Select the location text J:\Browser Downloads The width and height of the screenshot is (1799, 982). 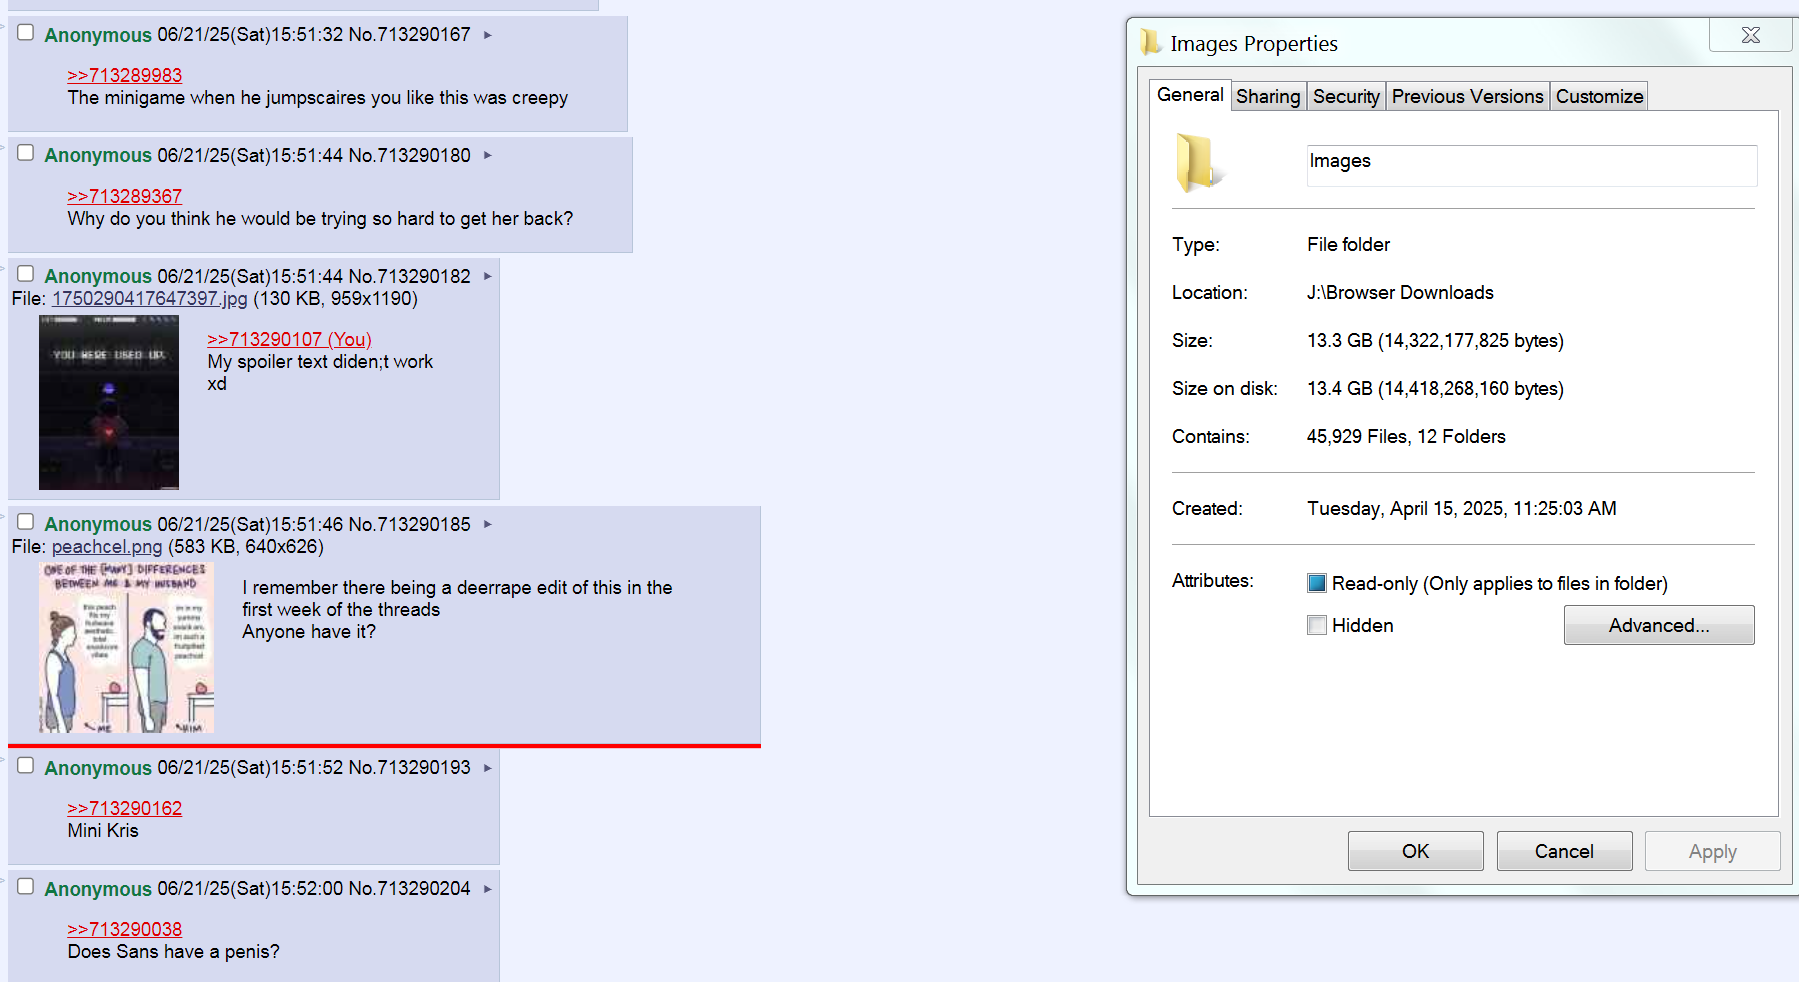point(1400,293)
